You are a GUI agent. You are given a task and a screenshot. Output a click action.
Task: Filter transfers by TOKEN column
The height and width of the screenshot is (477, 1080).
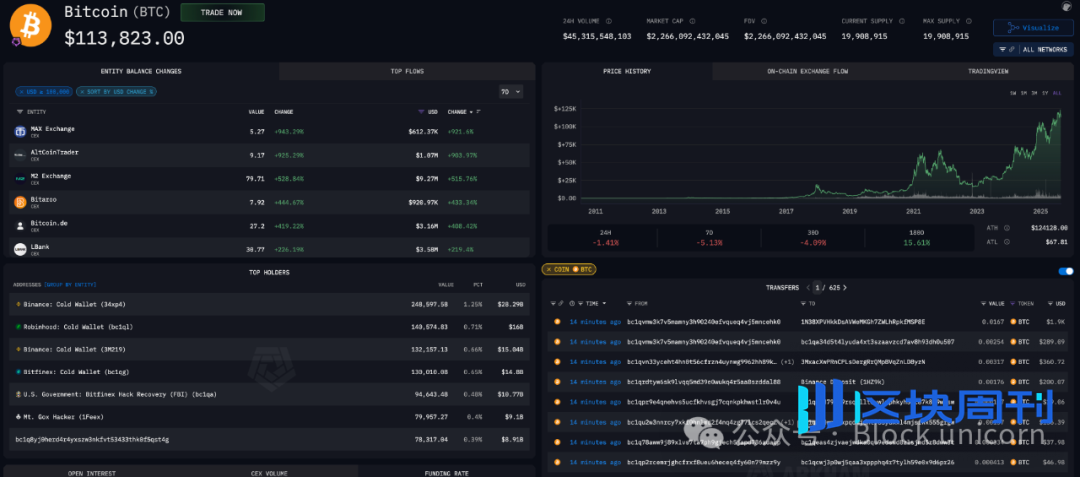[x=1012, y=303]
